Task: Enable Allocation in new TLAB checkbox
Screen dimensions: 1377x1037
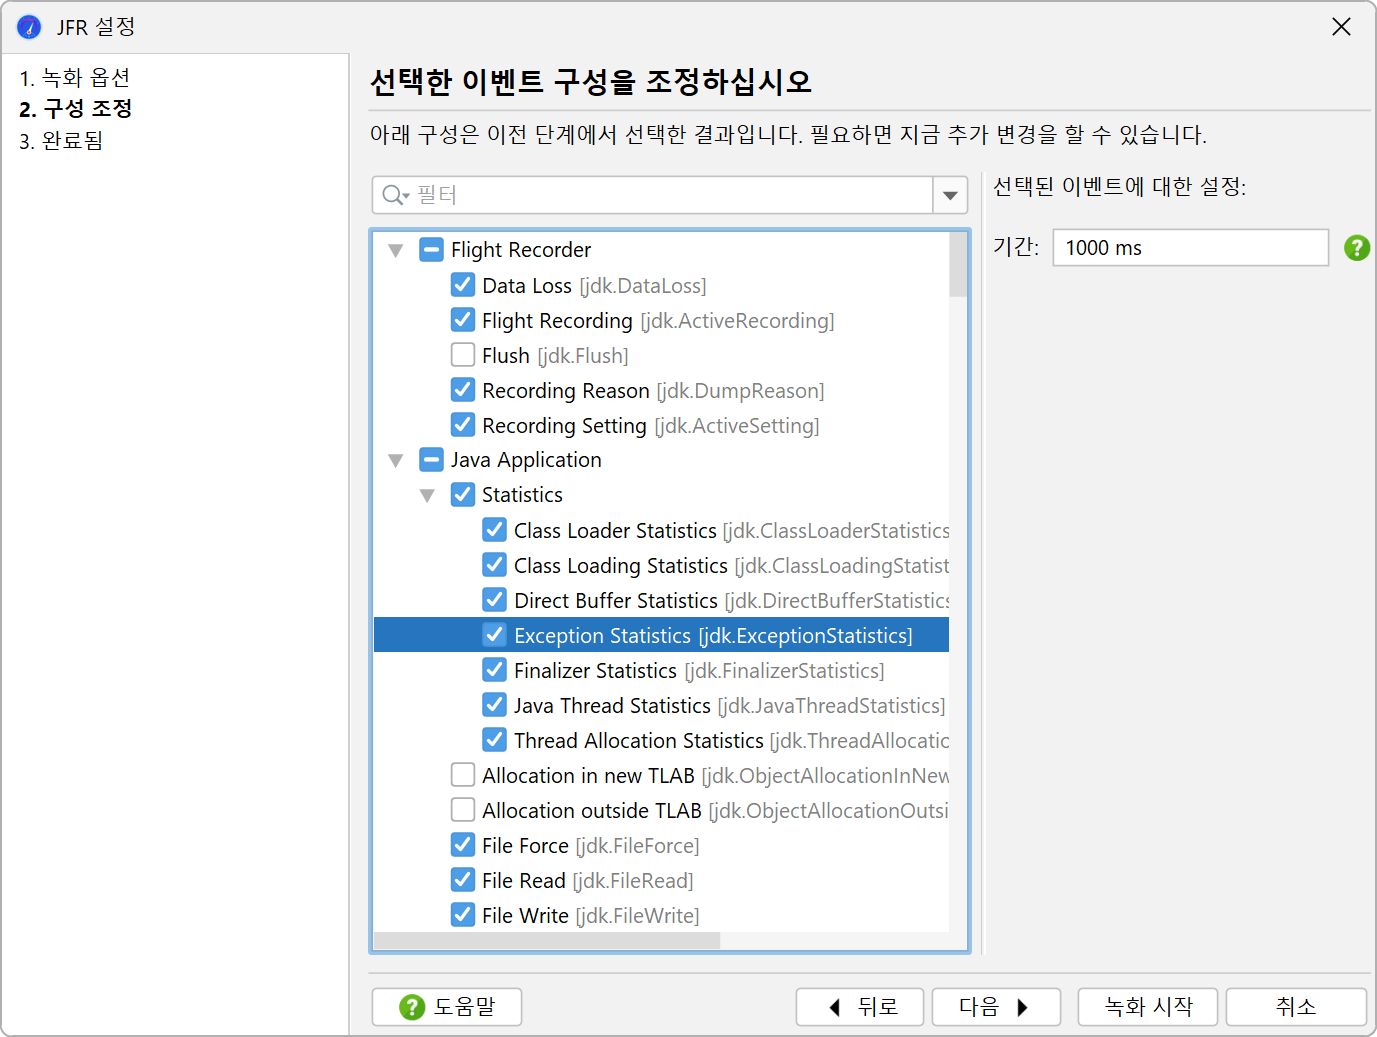Action: (x=463, y=775)
